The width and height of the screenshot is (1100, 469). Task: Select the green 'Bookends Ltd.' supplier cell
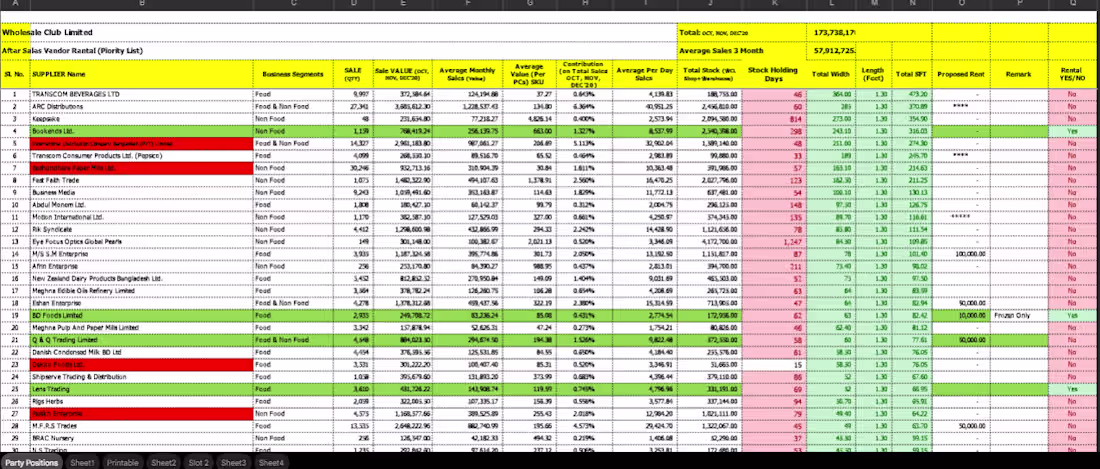click(x=141, y=131)
